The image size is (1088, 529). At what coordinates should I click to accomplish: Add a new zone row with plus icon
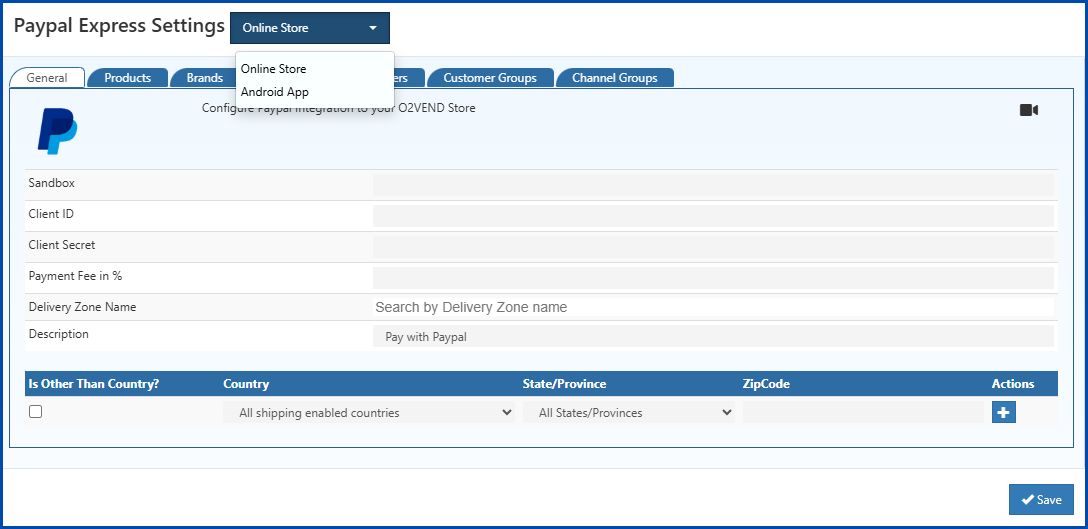click(x=1003, y=412)
